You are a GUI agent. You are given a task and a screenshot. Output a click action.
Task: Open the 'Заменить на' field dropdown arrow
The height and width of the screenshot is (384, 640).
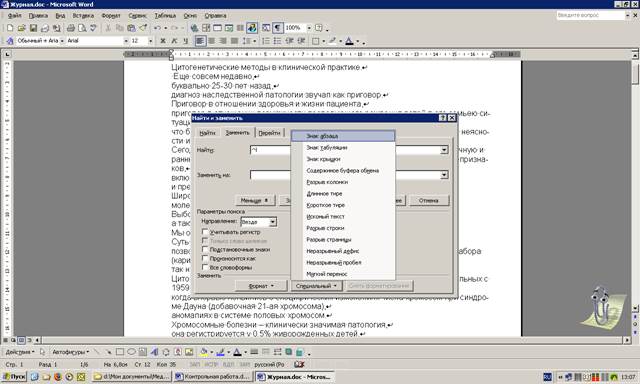tap(444, 175)
